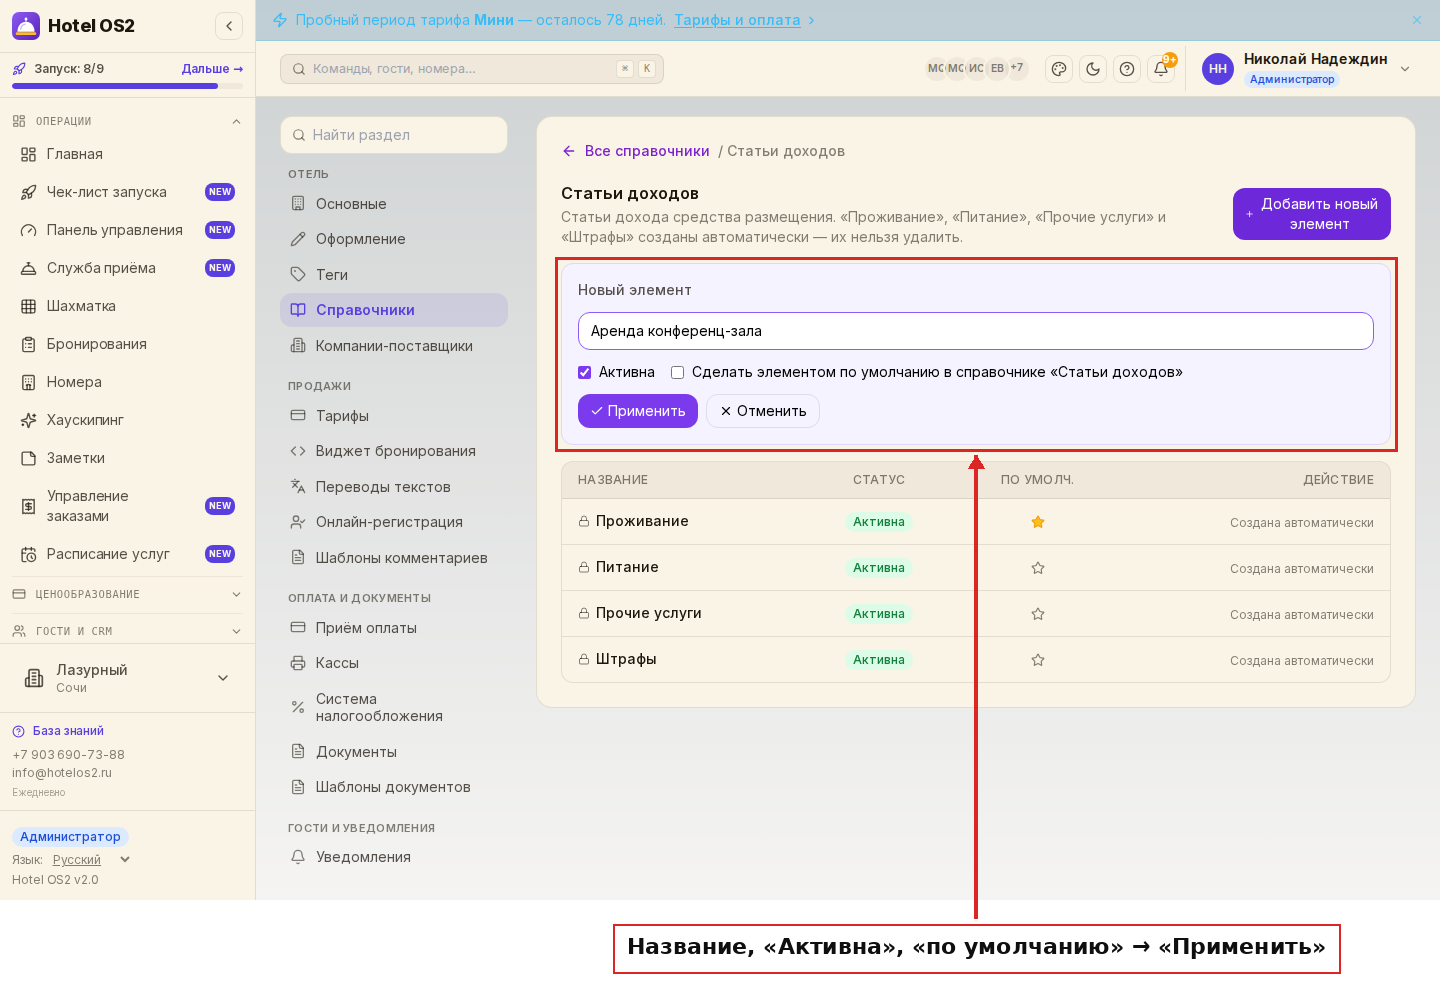The width and height of the screenshot is (1440, 997).
Task: Click the rocket launch icon
Action: (x=19, y=69)
